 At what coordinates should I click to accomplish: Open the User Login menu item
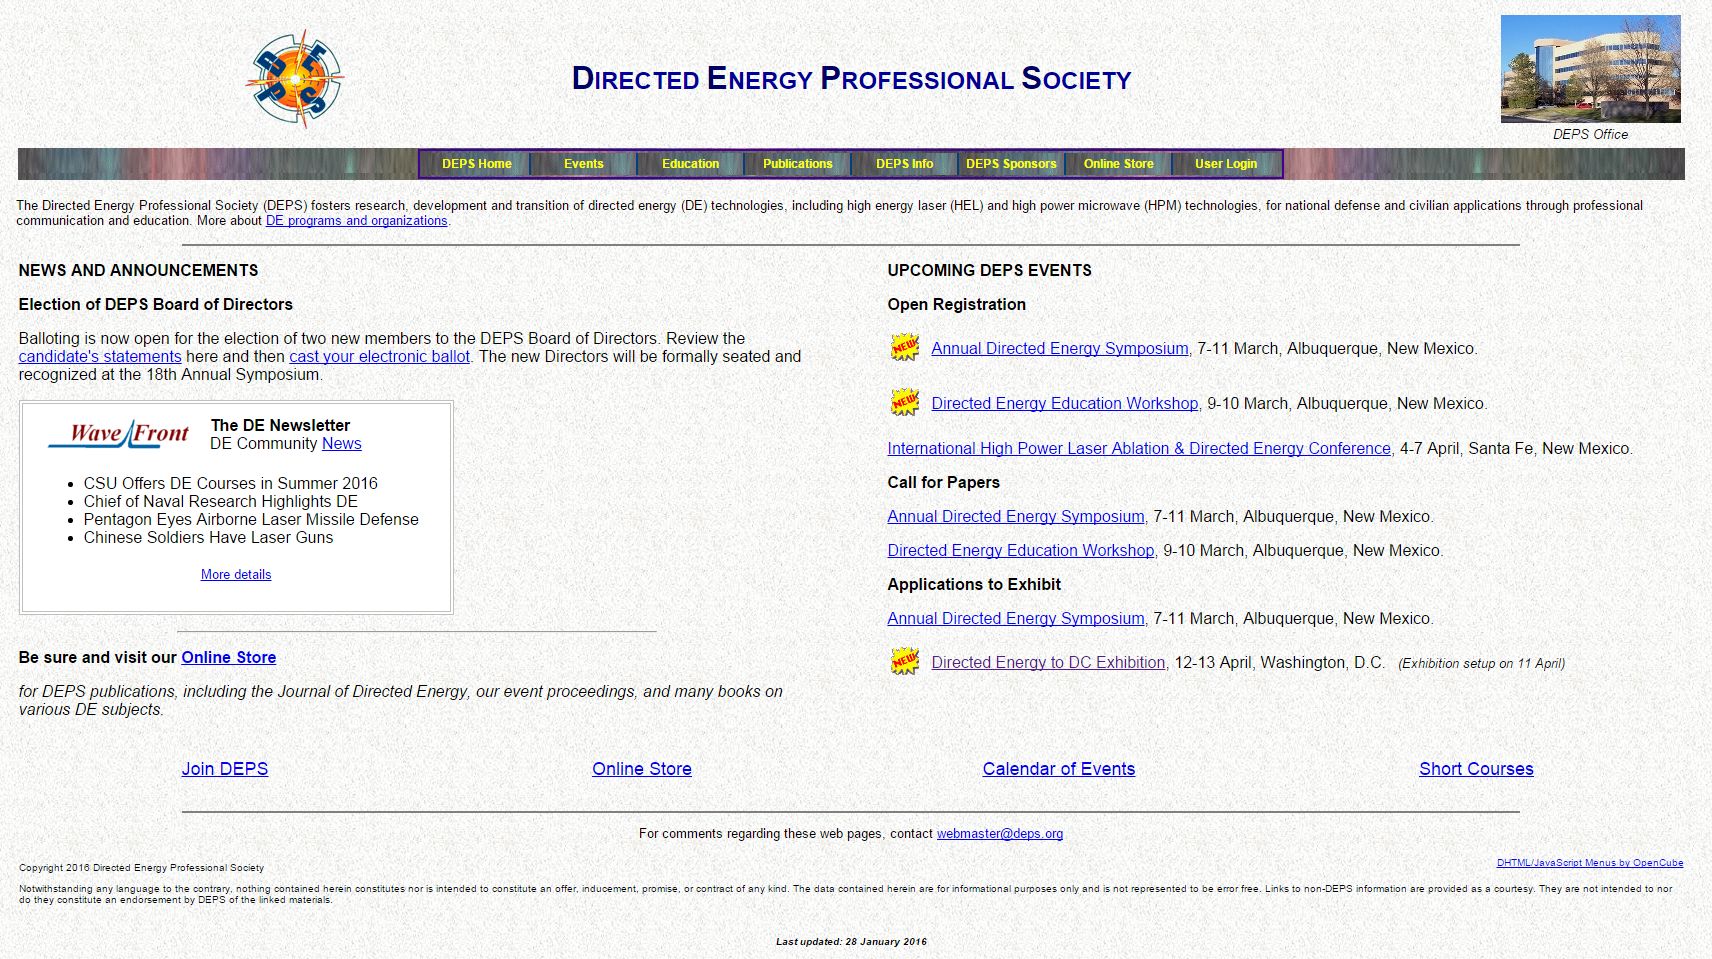point(1226,164)
